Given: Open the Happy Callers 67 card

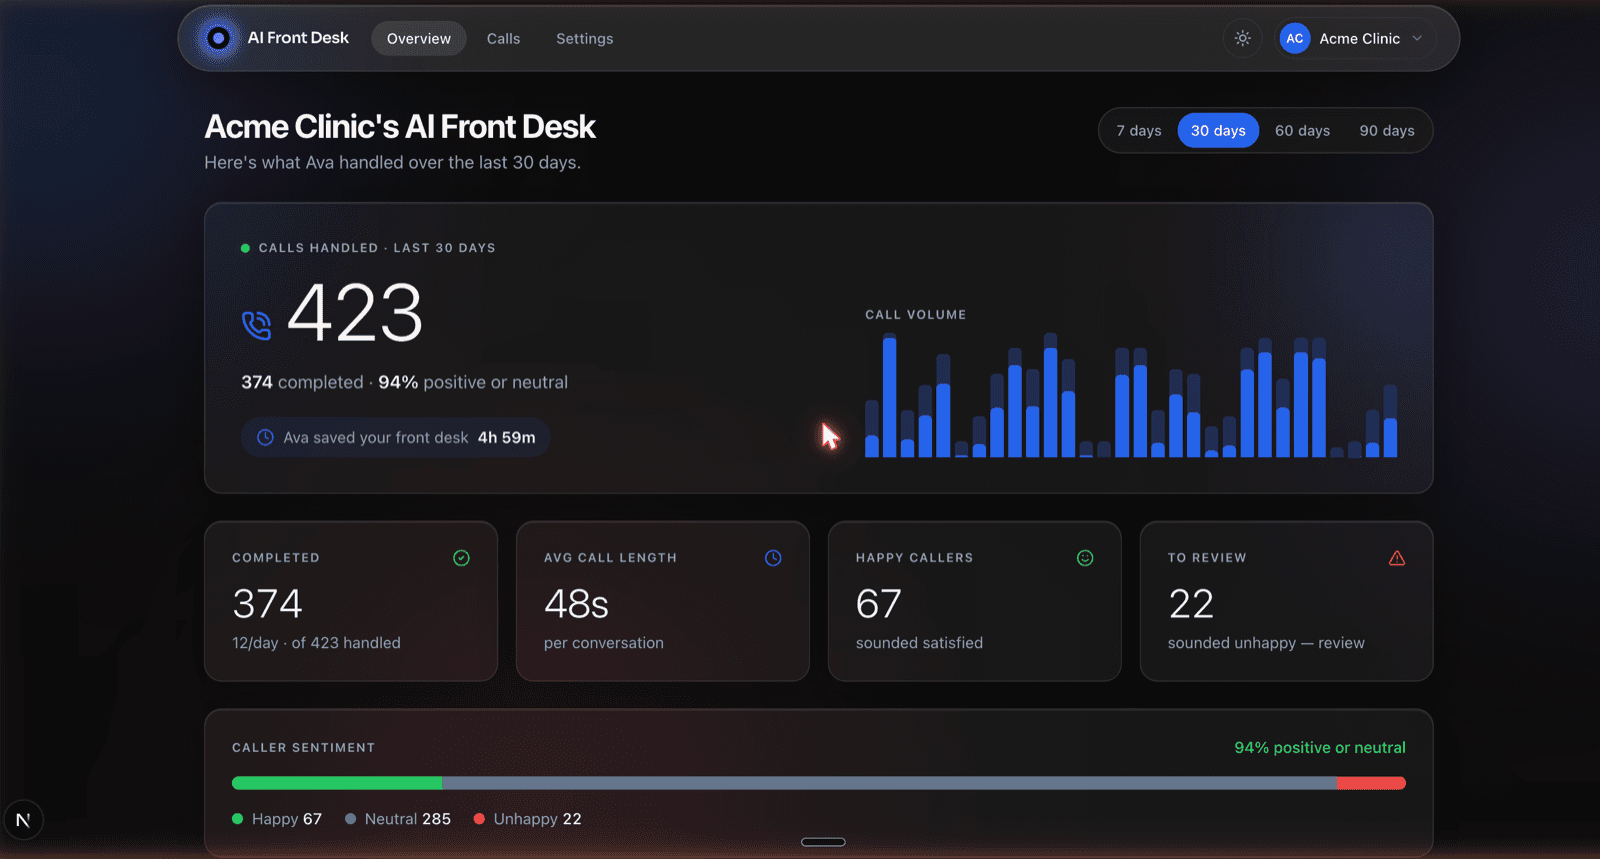Looking at the screenshot, I should pos(975,601).
